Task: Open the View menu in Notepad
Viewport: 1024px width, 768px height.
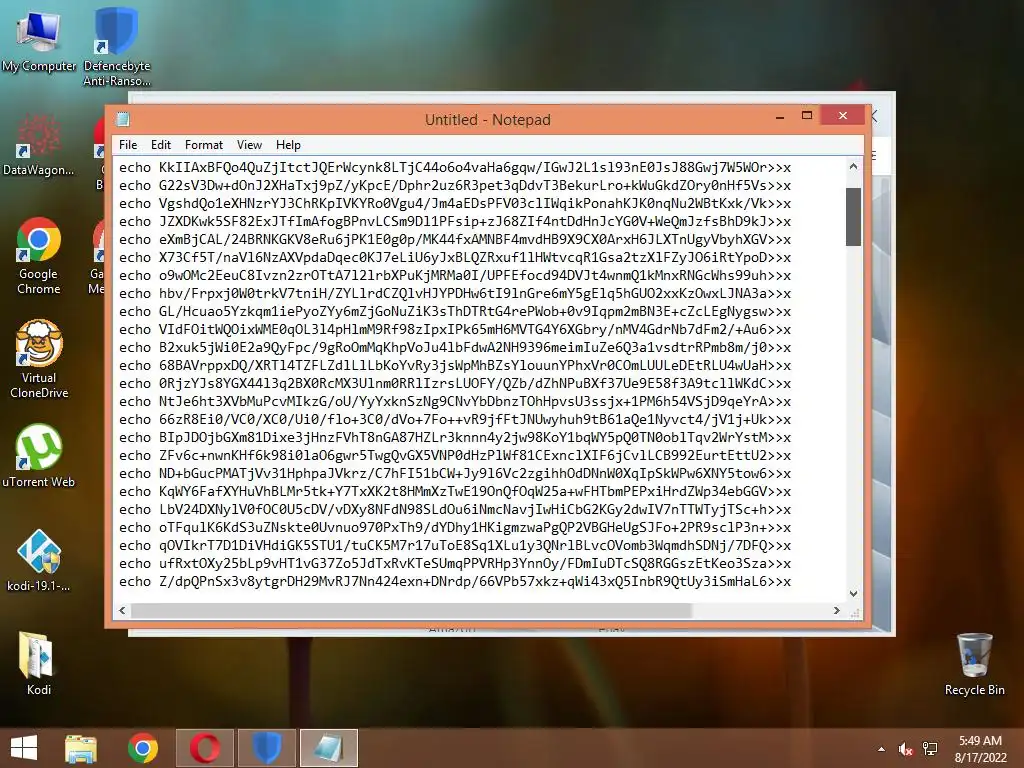Action: [x=249, y=145]
